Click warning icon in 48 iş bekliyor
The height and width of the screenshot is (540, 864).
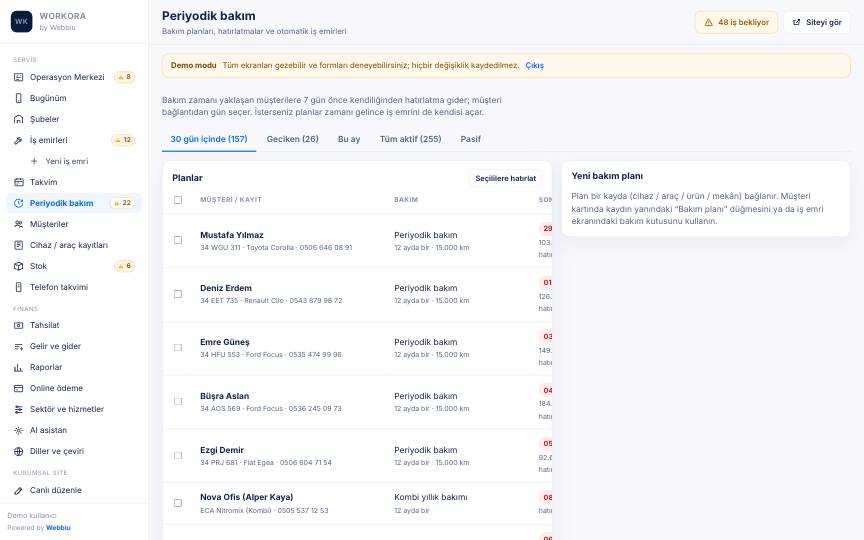coord(709,23)
